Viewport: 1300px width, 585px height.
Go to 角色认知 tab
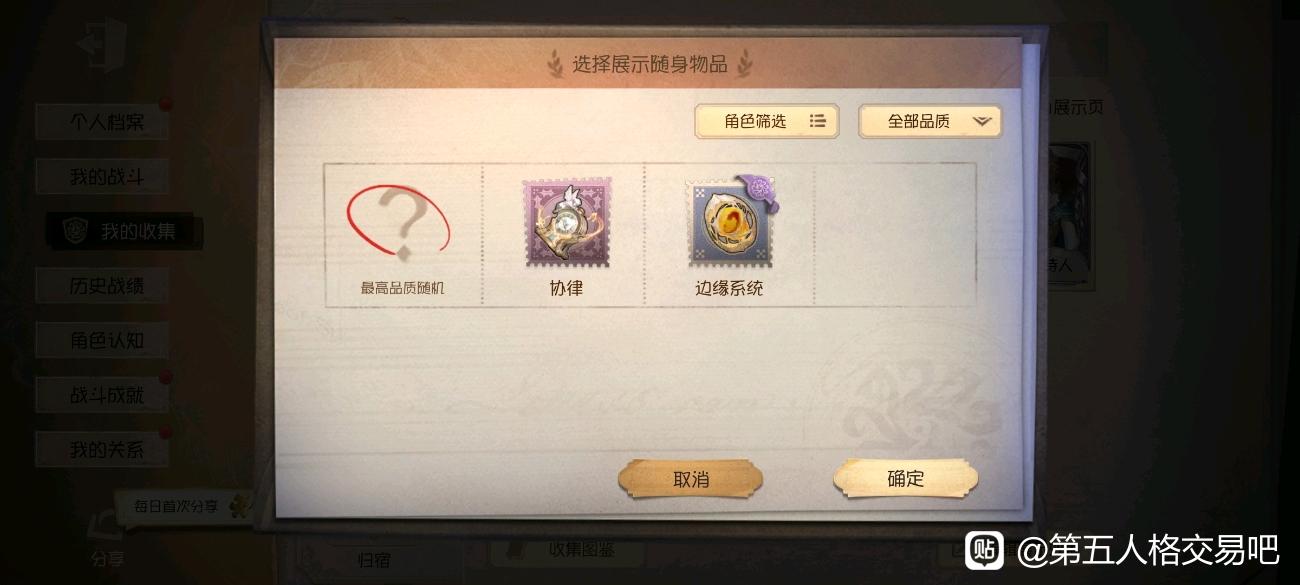(106, 340)
